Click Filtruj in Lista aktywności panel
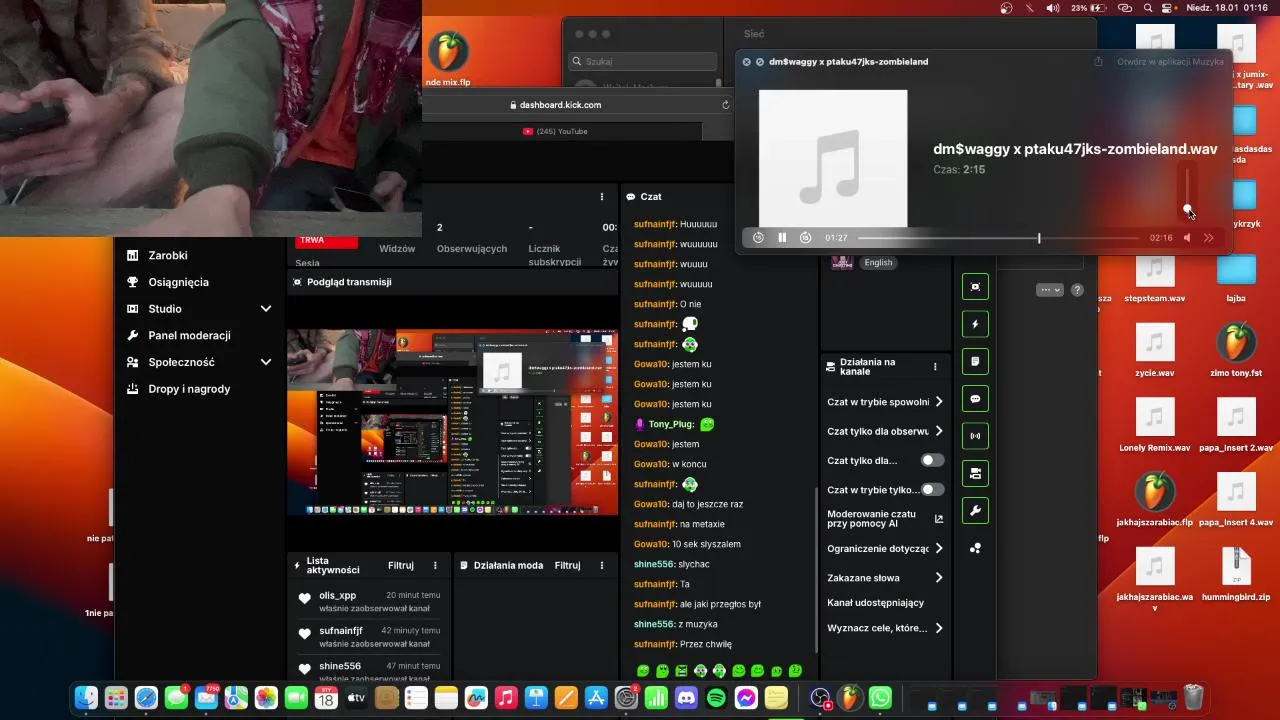The width and height of the screenshot is (1280, 720). (401, 565)
